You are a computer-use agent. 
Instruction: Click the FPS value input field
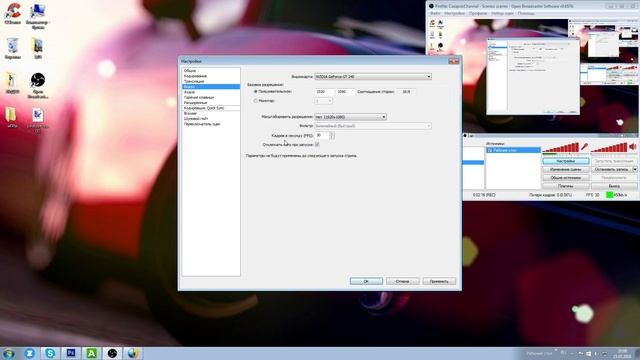pyautogui.click(x=322, y=135)
